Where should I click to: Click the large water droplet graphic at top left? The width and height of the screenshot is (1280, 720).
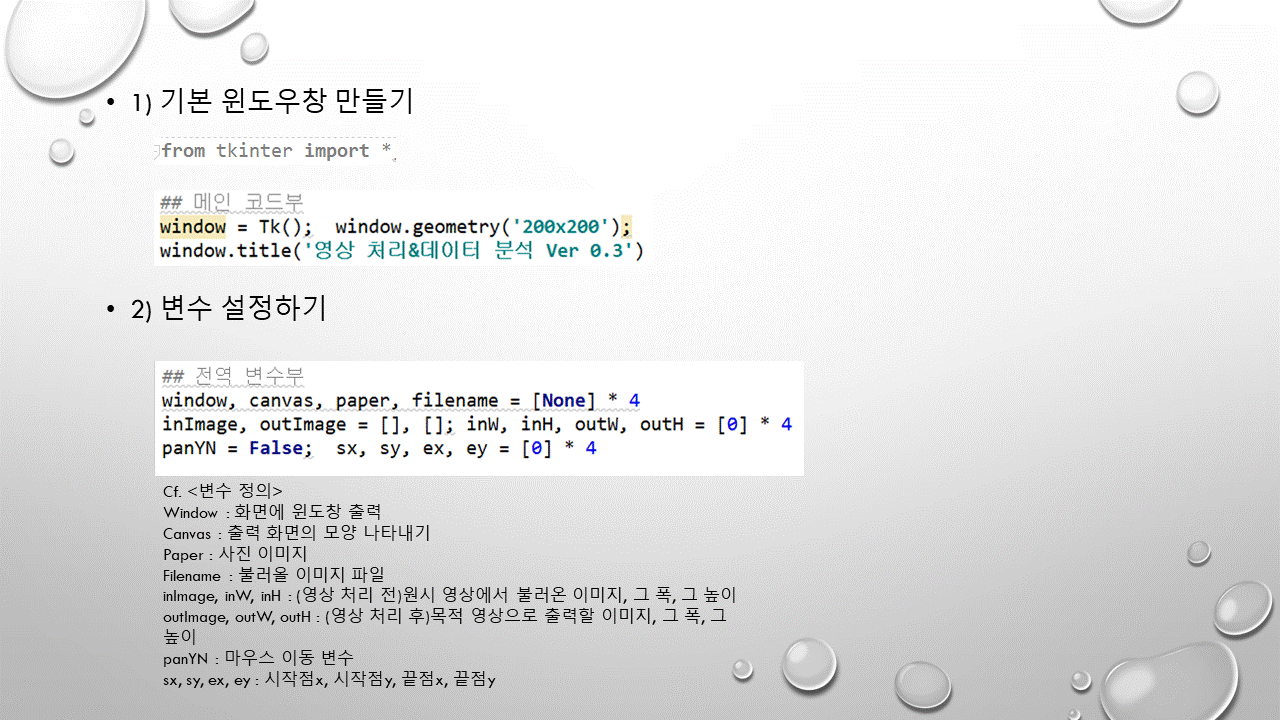[x=70, y=45]
